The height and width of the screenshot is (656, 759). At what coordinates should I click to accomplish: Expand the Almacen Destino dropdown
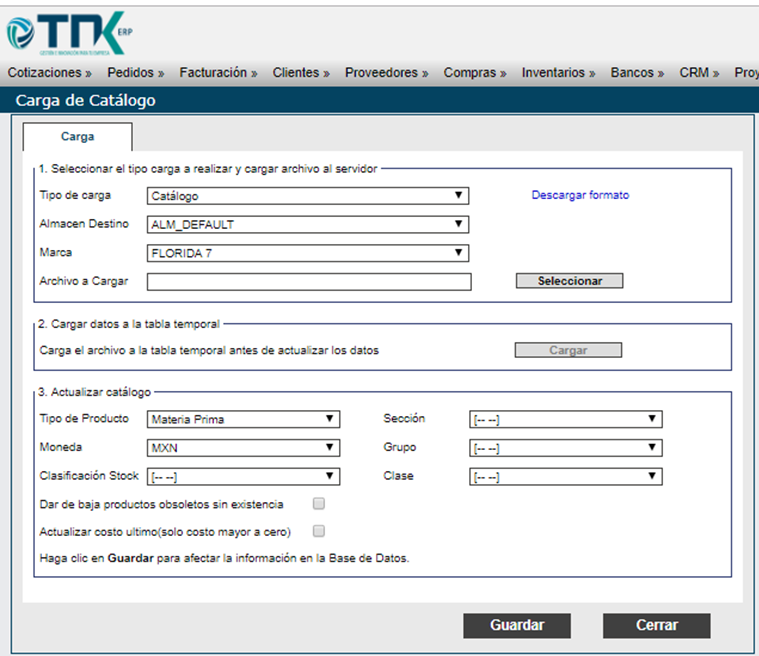(307, 225)
